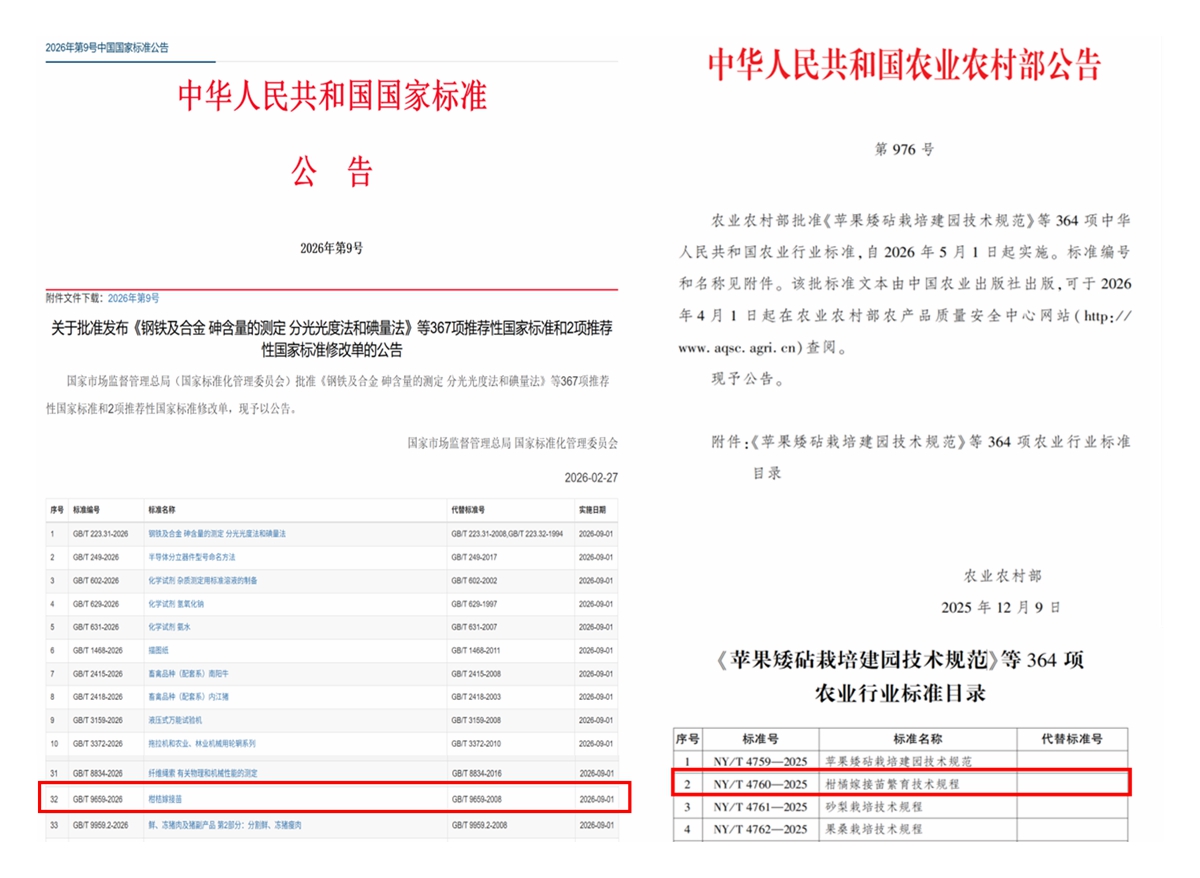1200x878 pixels.
Task: Open the 2026年第9号 attachment download link
Action: pos(133,298)
